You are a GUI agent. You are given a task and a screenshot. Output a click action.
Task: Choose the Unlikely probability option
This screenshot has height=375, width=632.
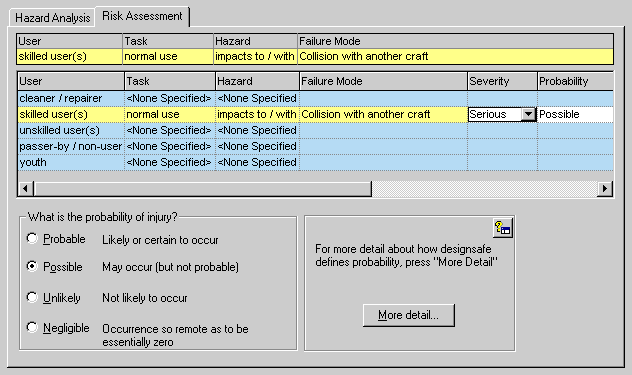coord(32,297)
